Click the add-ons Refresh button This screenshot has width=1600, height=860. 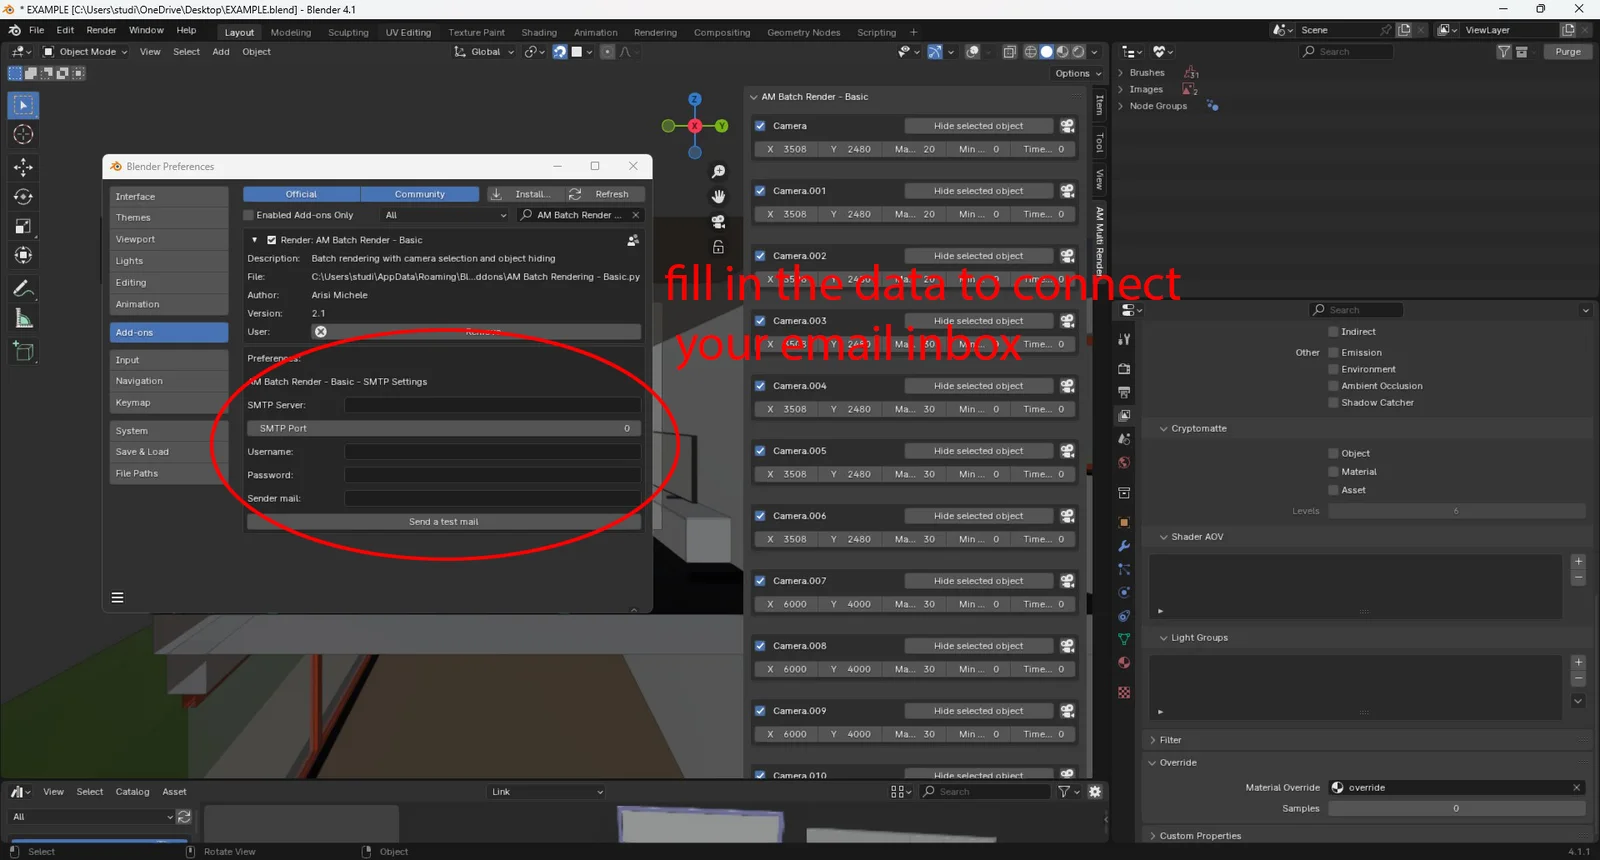pyautogui.click(x=603, y=194)
